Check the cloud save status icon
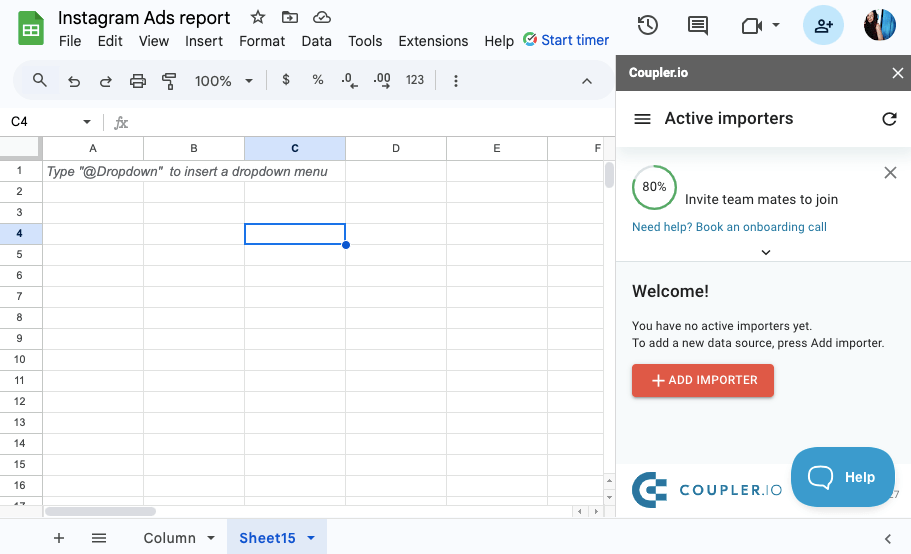This screenshot has height=554, width=911. tap(321, 17)
